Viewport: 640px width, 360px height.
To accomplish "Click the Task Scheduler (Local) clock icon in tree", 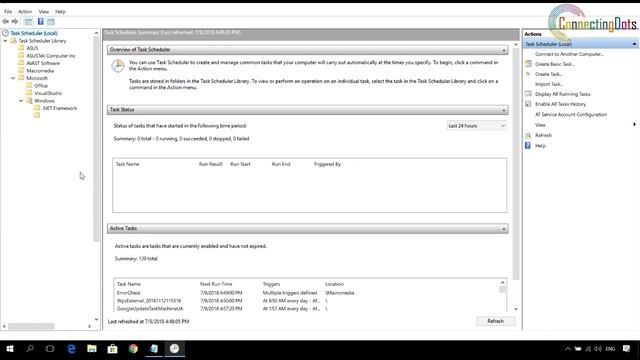I will 6,33.
